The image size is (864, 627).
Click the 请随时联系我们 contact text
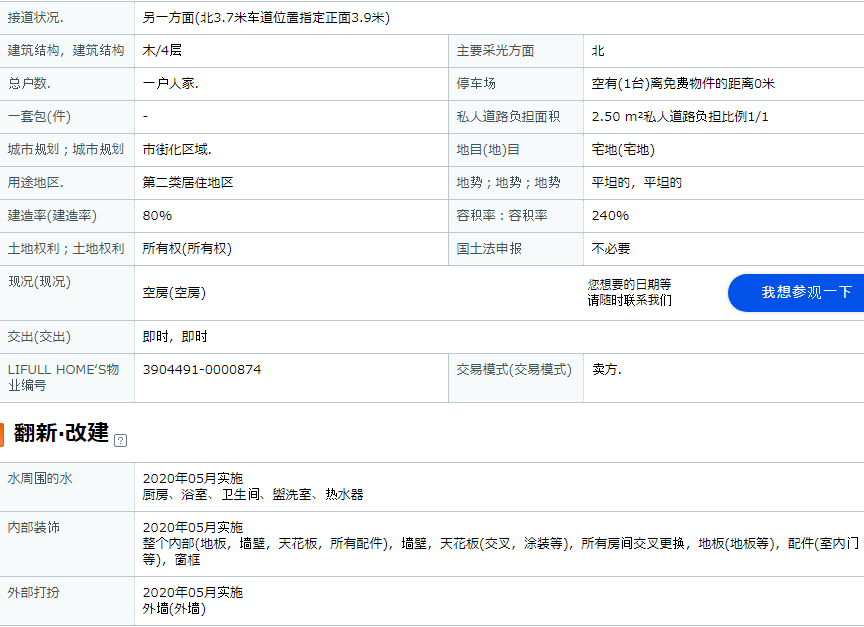point(629,300)
